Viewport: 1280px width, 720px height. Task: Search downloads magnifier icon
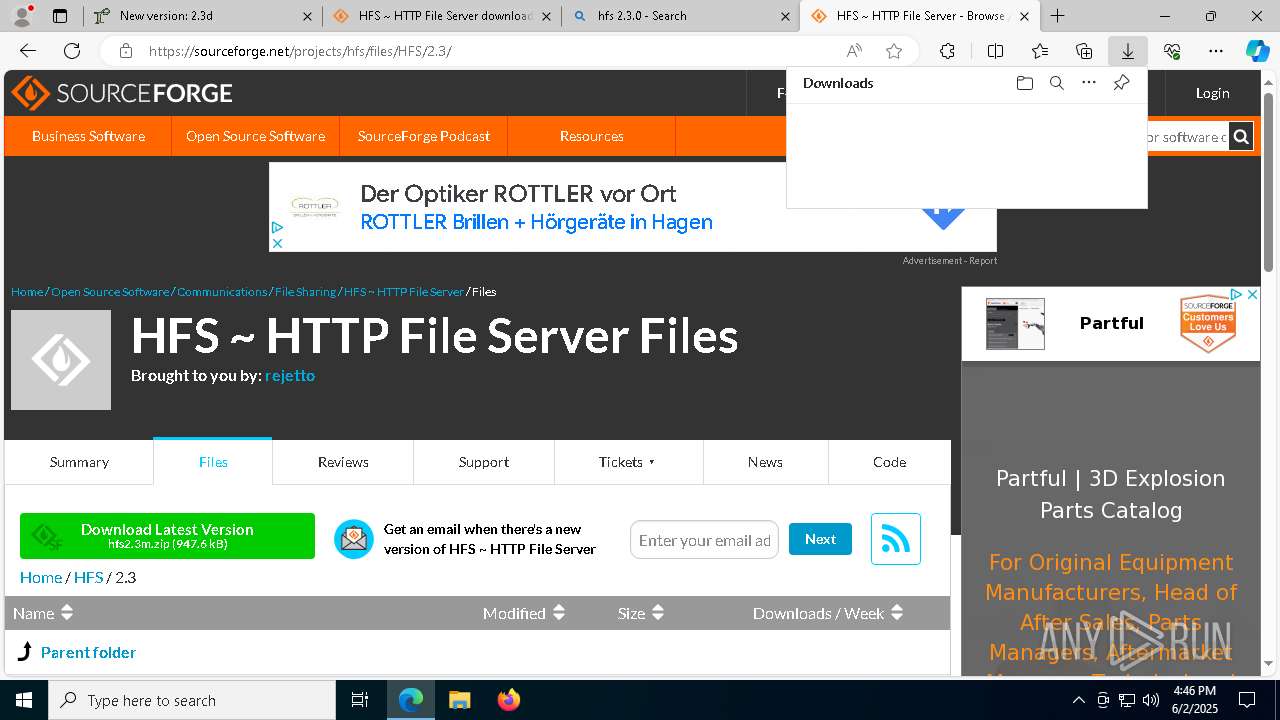(1056, 83)
